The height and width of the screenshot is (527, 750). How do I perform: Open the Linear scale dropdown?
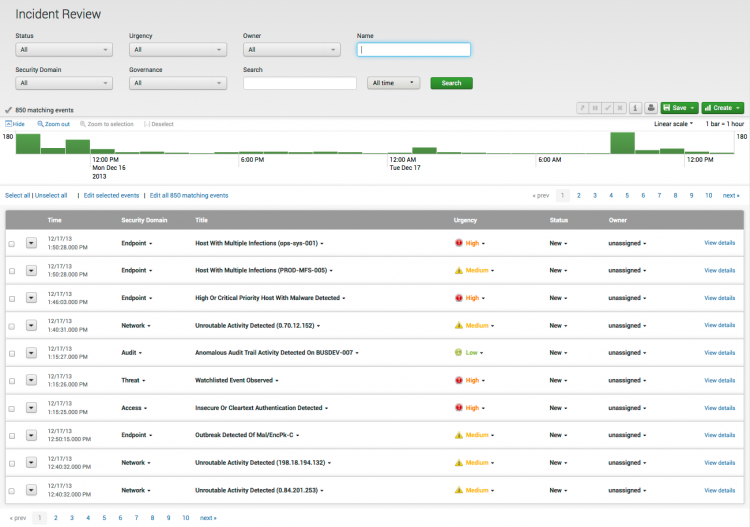pyautogui.click(x=673, y=124)
